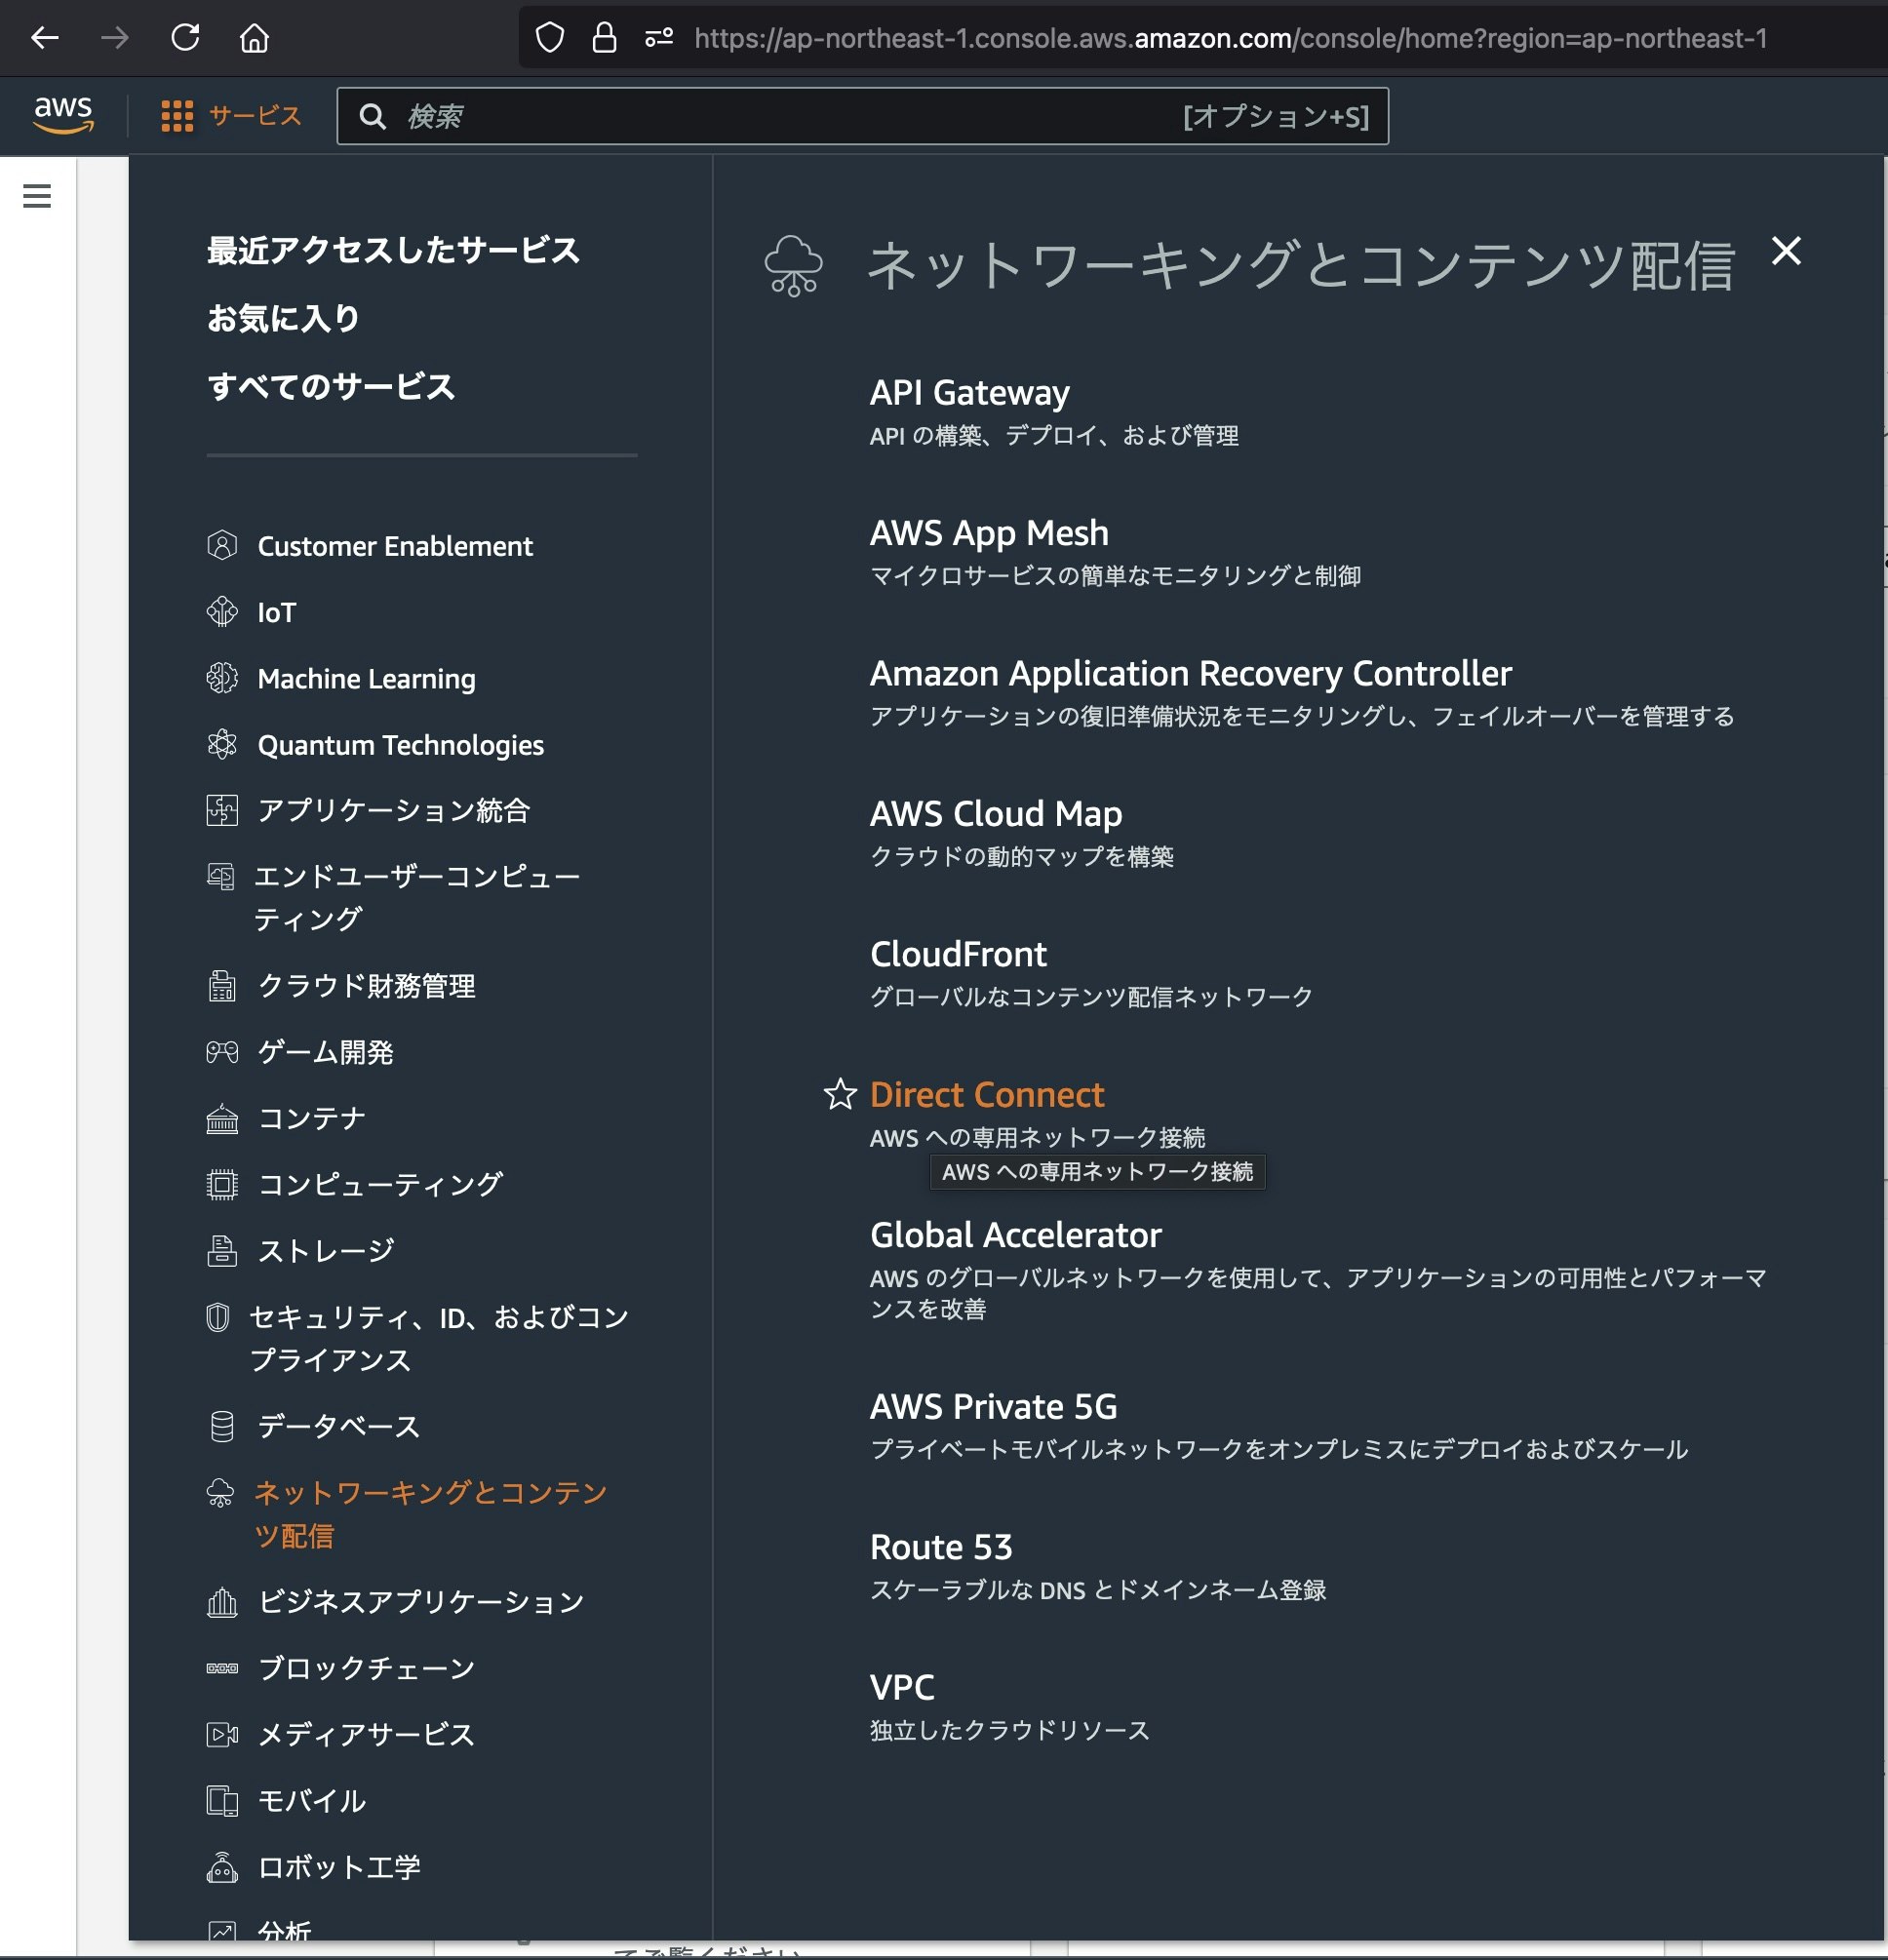
Task: Open the VPC service link
Action: coord(902,1688)
